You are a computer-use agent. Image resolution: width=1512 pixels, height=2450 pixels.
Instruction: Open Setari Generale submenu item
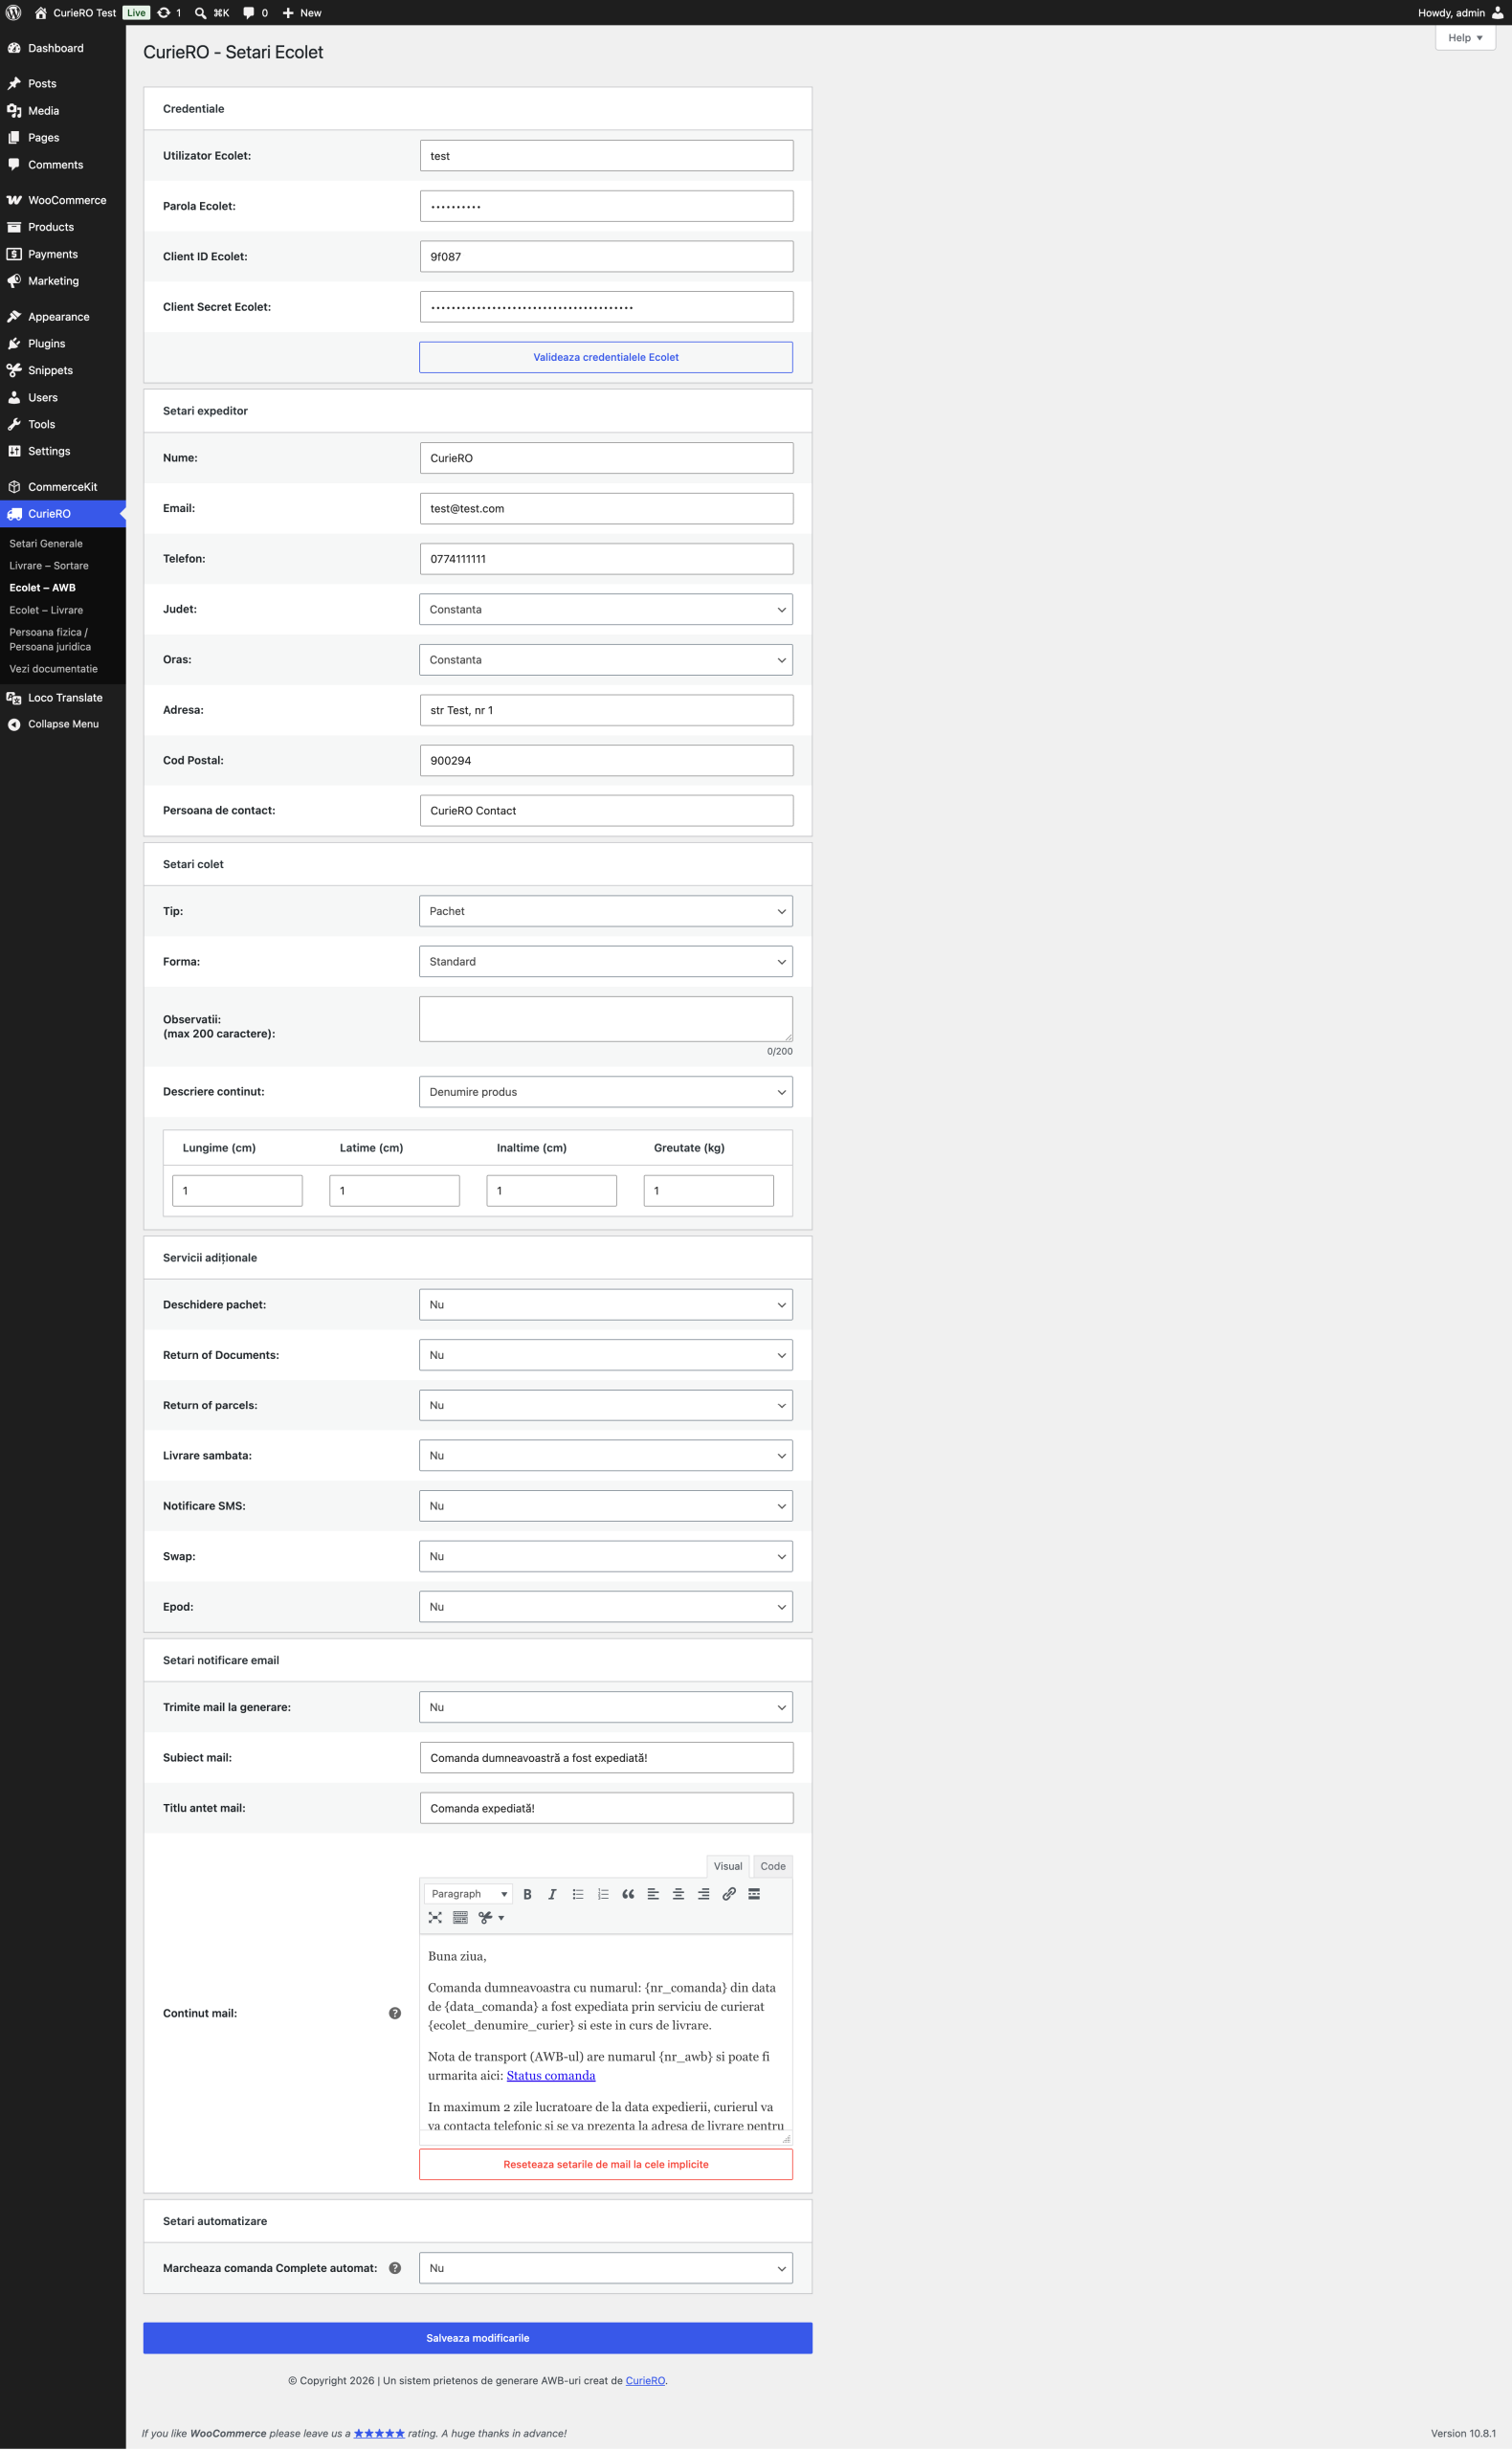tap(46, 544)
